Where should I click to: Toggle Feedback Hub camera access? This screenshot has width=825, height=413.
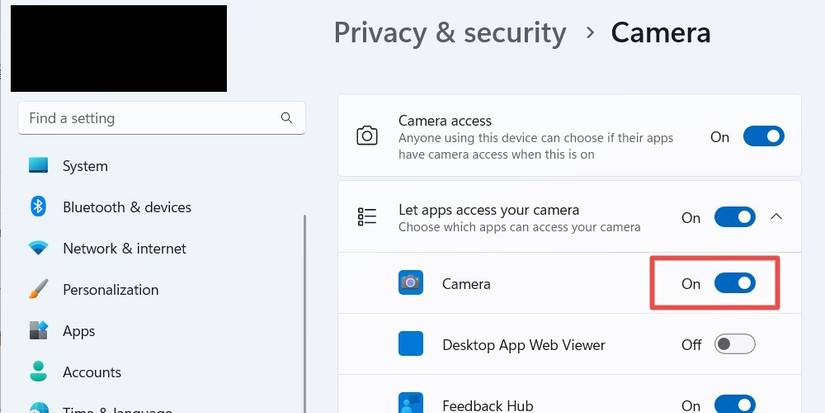734,405
